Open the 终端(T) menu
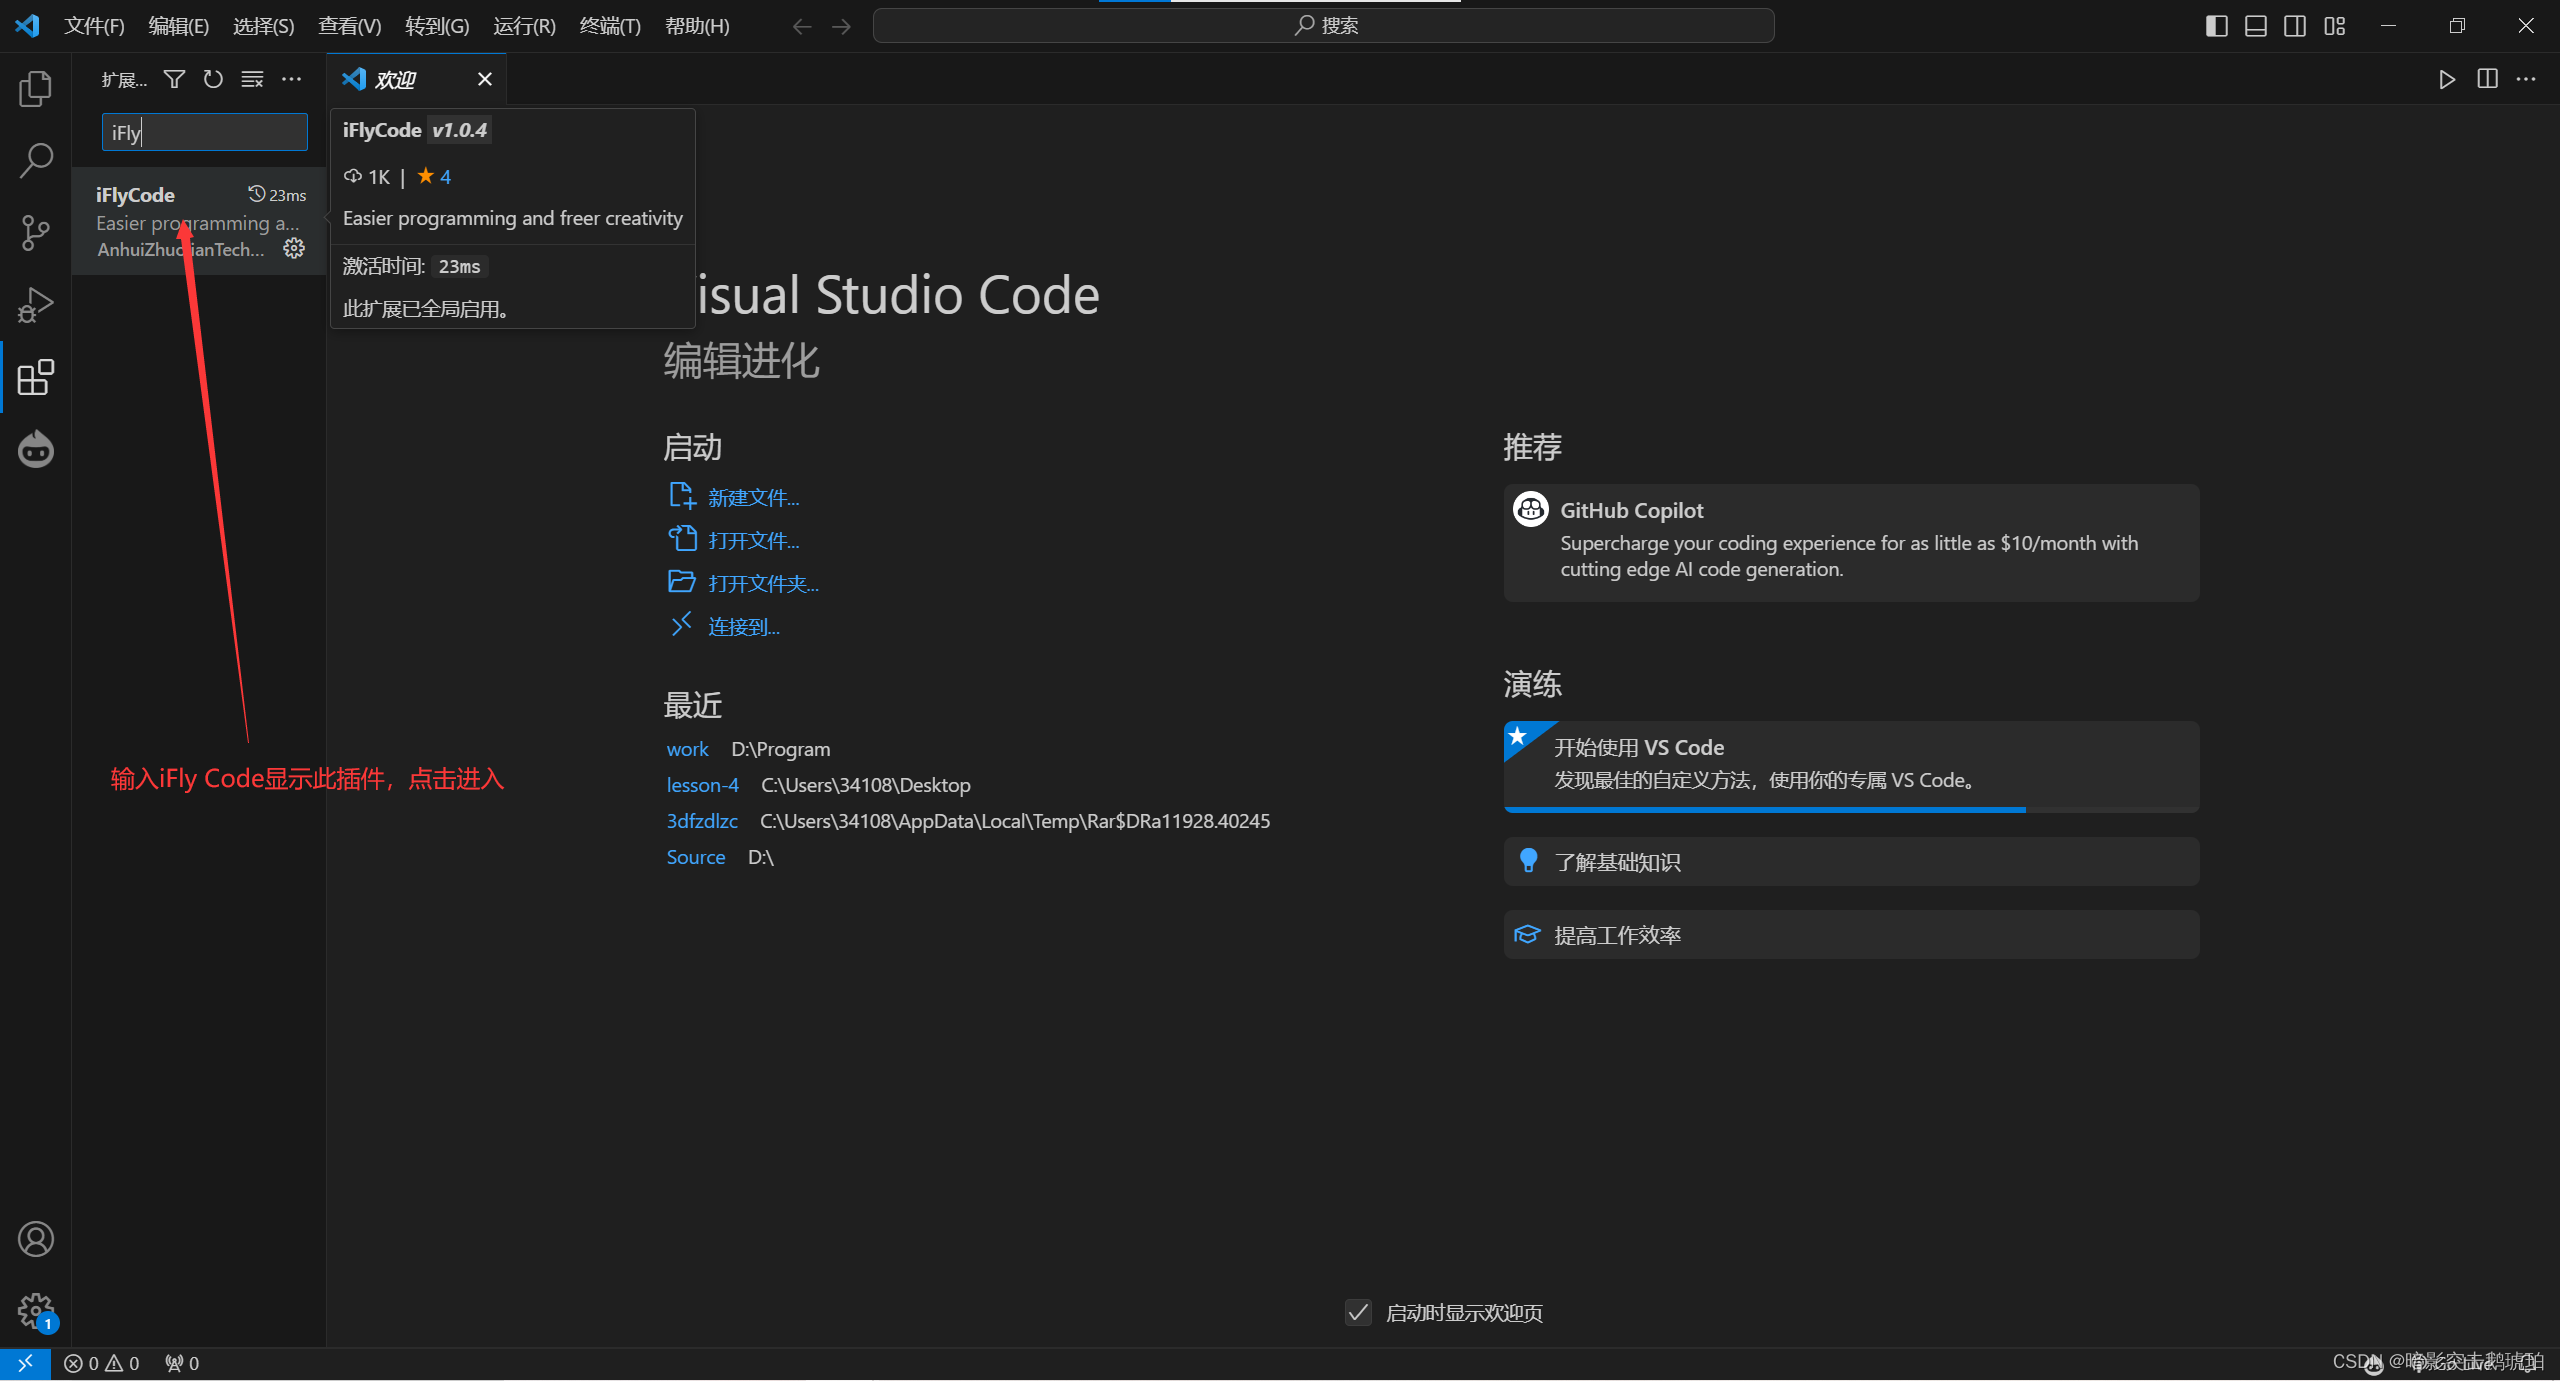This screenshot has width=2560, height=1381. click(x=609, y=26)
